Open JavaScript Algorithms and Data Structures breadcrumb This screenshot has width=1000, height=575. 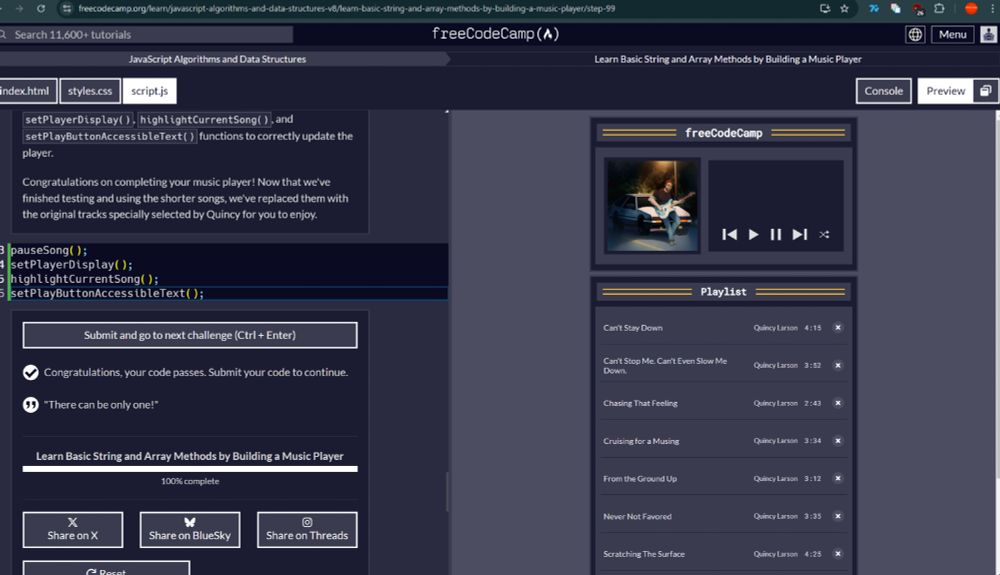pos(217,59)
